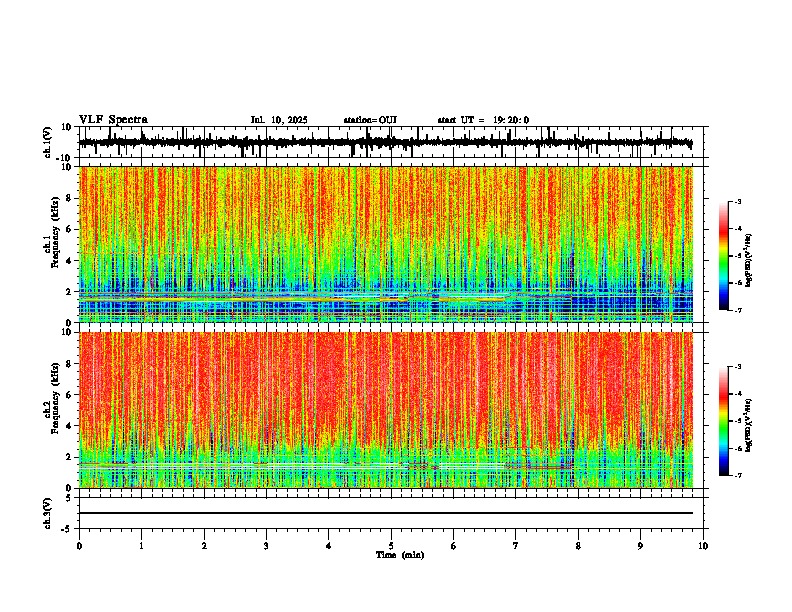Select the date text "Jul. 10, 2025"
This screenshot has height=612, width=792.
[x=279, y=120]
